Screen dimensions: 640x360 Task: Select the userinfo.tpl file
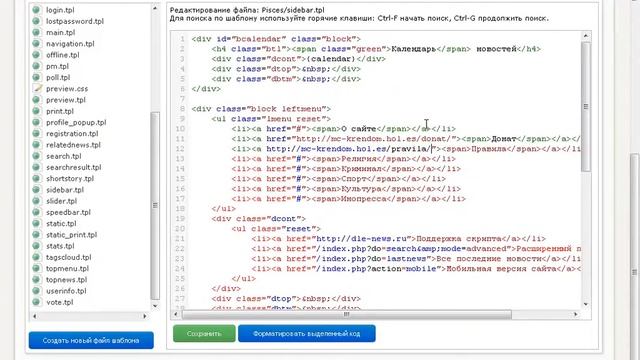tap(66, 291)
